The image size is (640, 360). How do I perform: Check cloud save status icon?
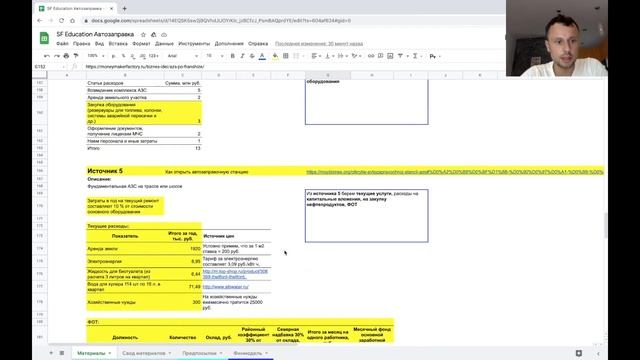pos(164,35)
